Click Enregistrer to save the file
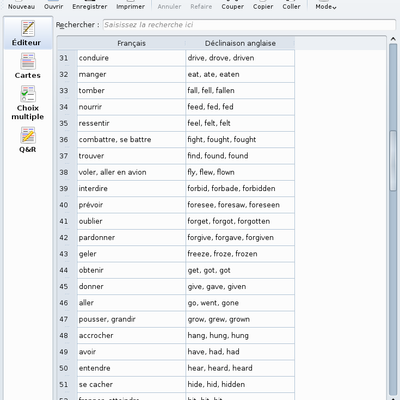The width and height of the screenshot is (400, 400). coord(90,5)
